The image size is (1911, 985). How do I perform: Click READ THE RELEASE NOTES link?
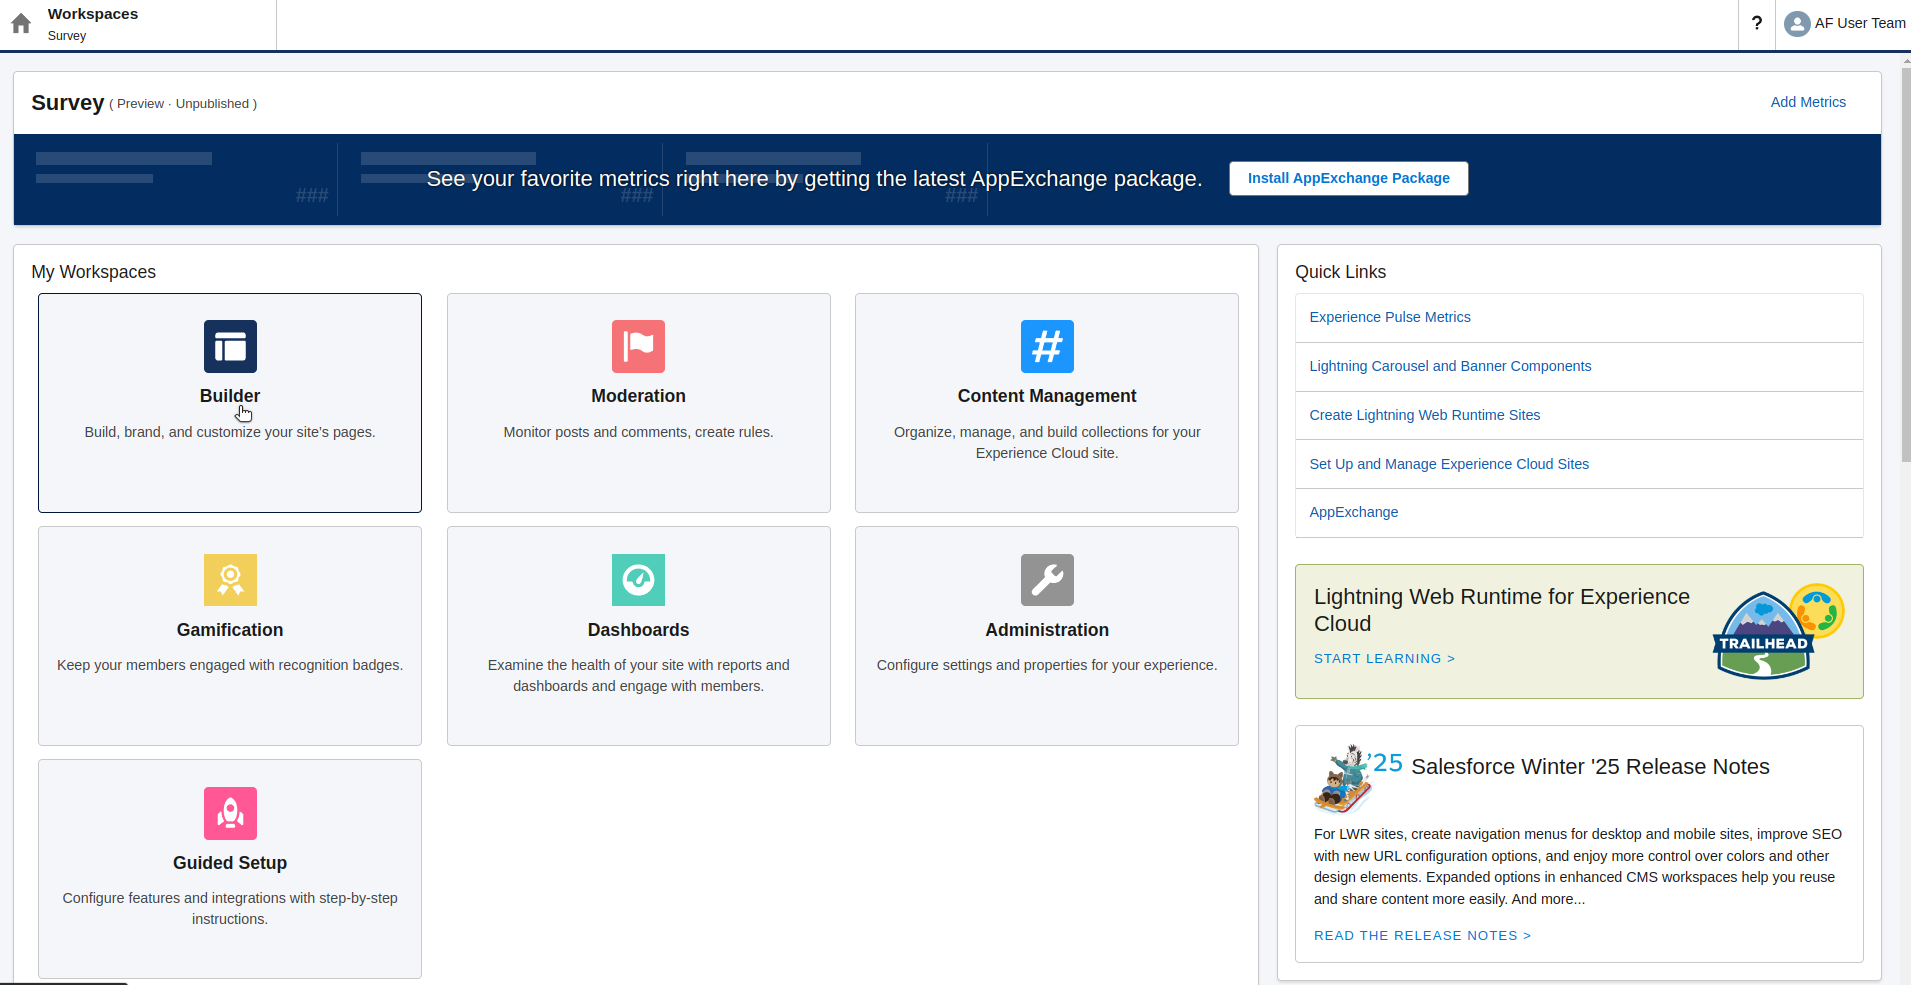click(1422, 935)
